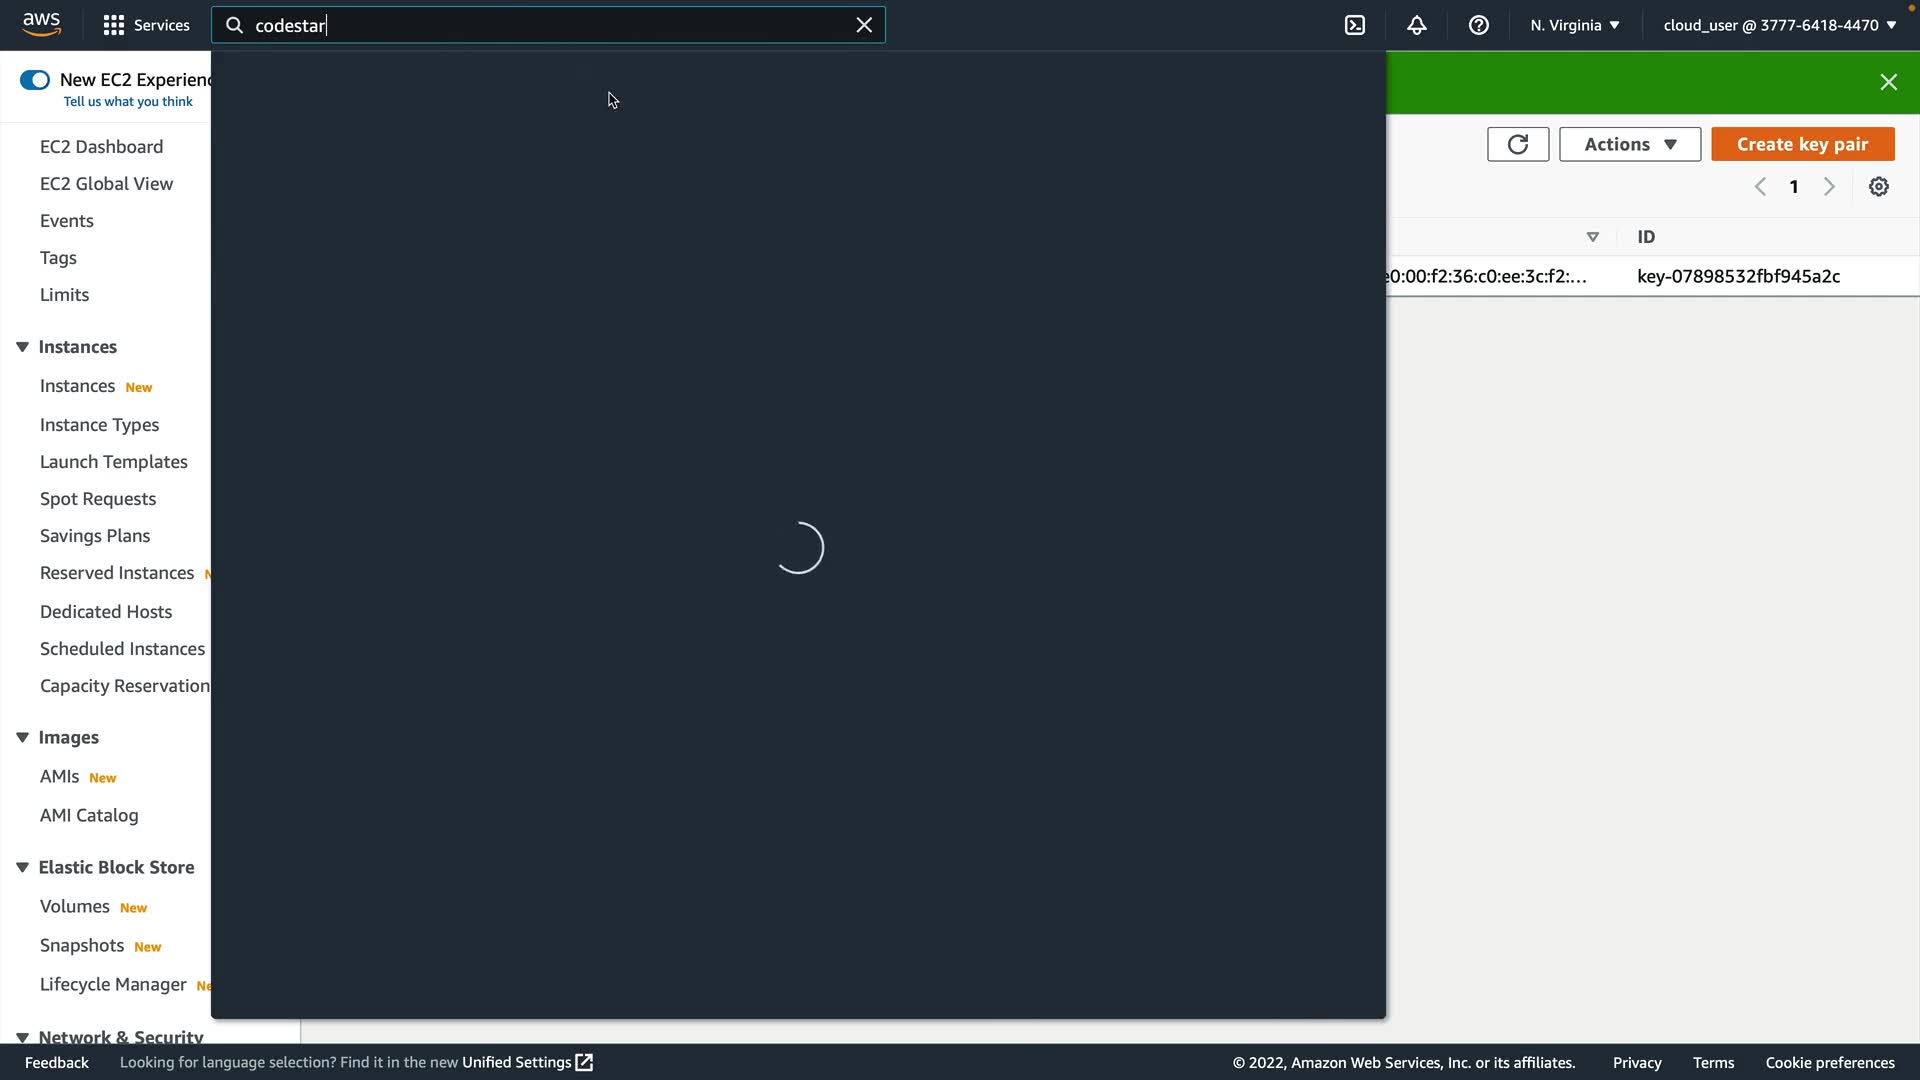
Task: Open the notifications bell
Action: point(1417,25)
